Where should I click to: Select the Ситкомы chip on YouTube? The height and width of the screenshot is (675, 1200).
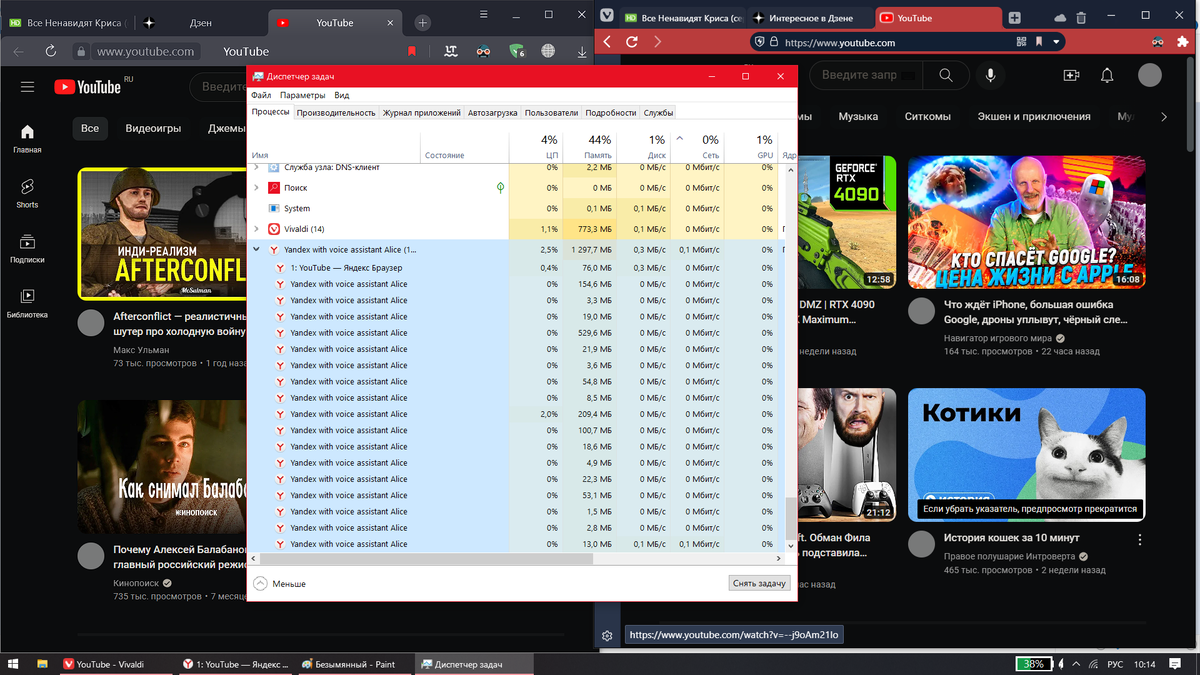click(927, 116)
